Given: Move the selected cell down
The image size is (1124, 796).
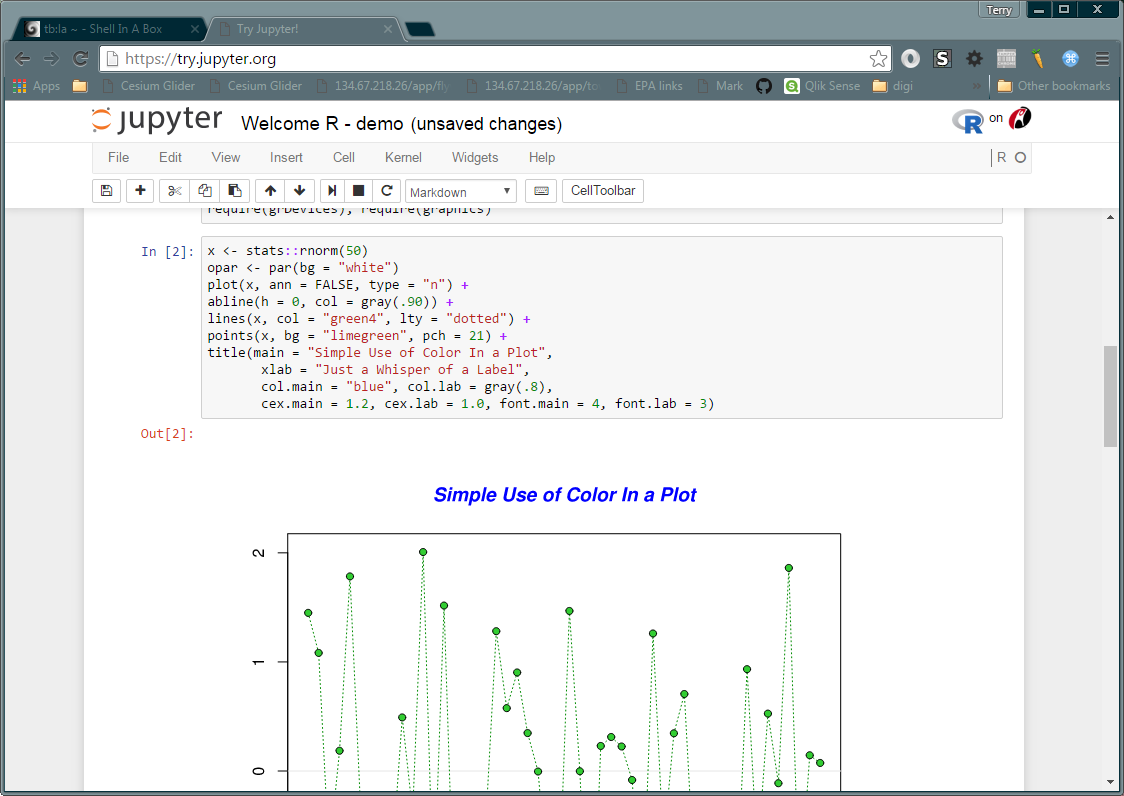Looking at the screenshot, I should point(299,191).
